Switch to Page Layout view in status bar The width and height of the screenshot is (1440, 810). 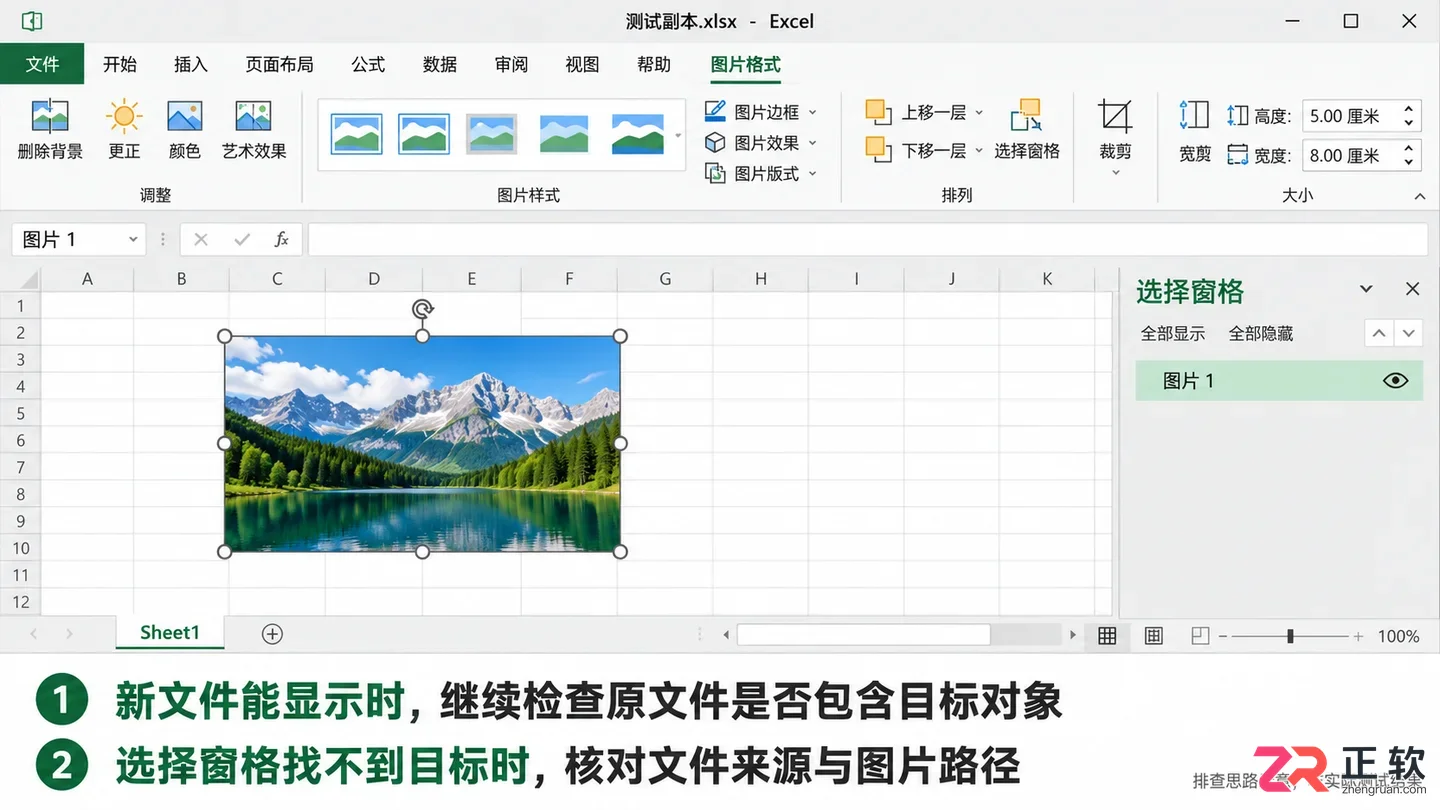point(1153,636)
